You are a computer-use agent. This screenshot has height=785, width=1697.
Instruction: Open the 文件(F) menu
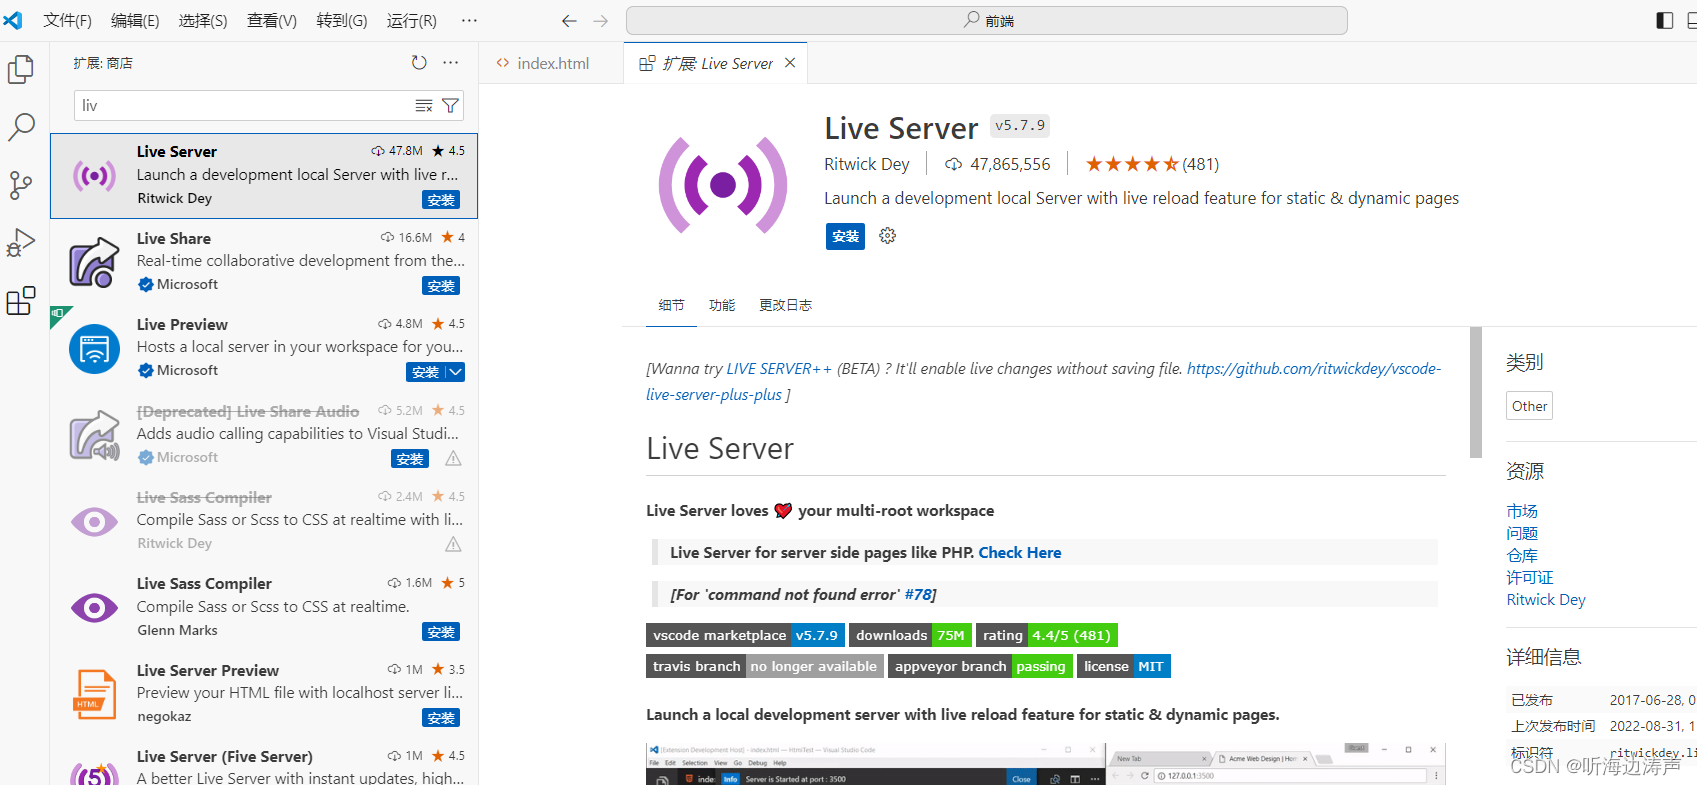(68, 21)
